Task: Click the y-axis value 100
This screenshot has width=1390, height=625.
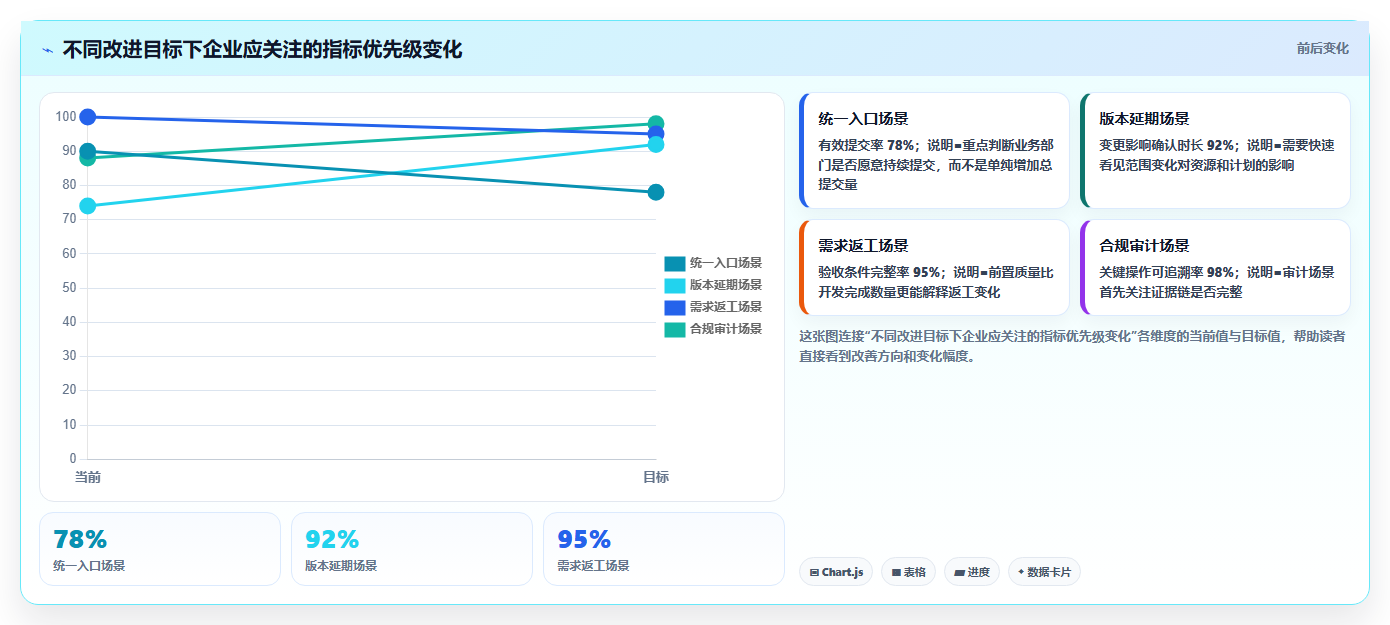Action: (66, 117)
